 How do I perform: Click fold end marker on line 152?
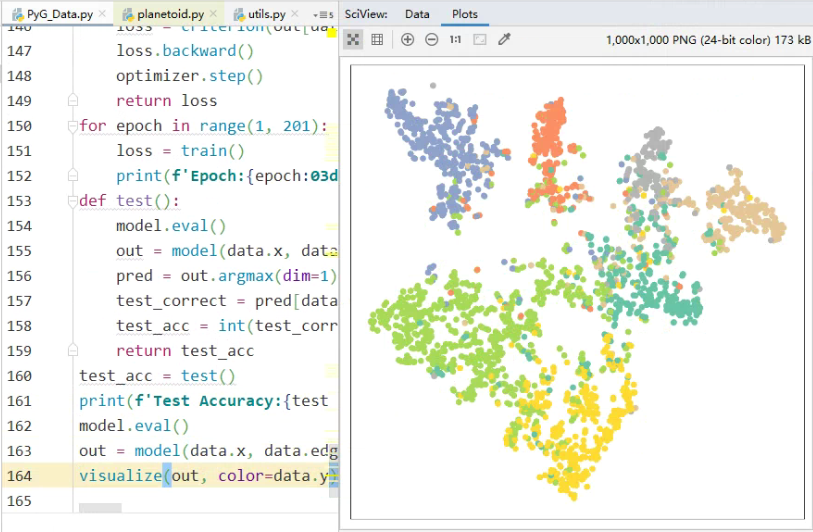(73, 175)
